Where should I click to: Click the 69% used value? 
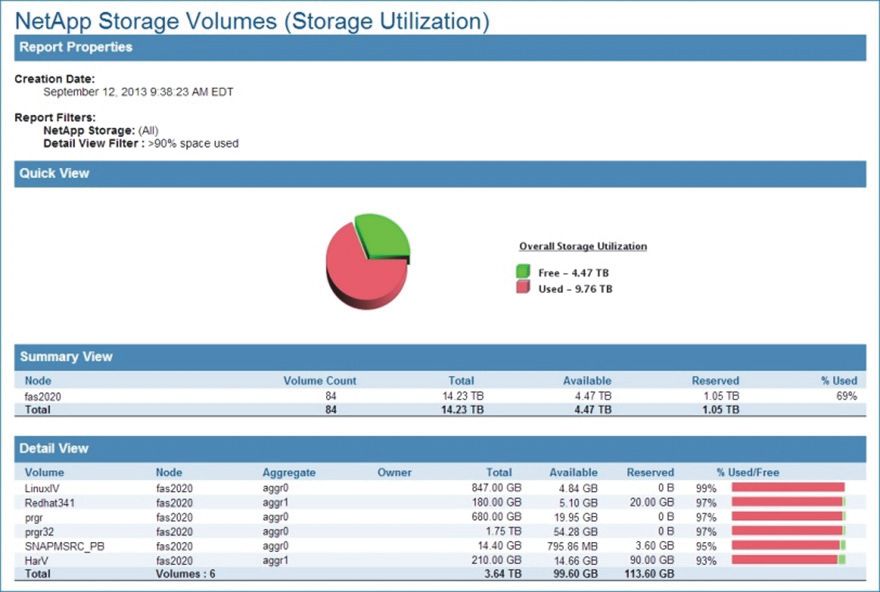(846, 396)
